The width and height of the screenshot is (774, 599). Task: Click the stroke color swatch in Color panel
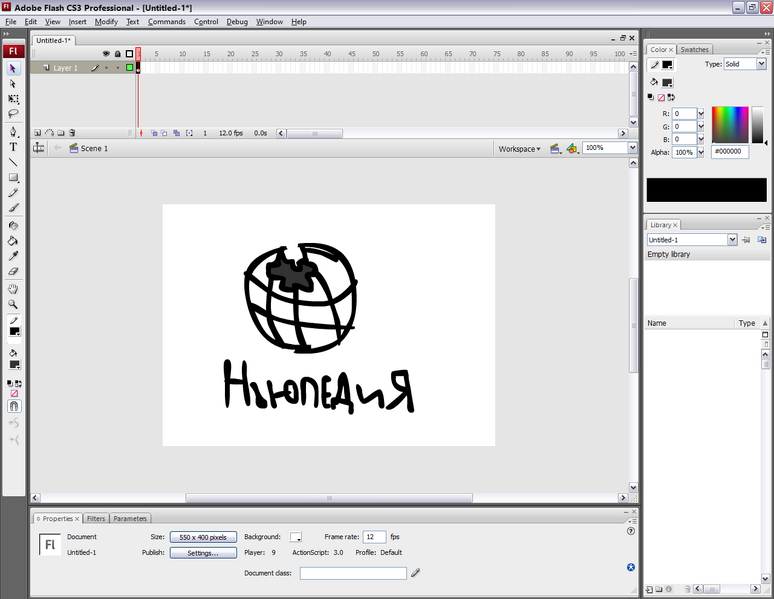pyautogui.click(x=667, y=65)
